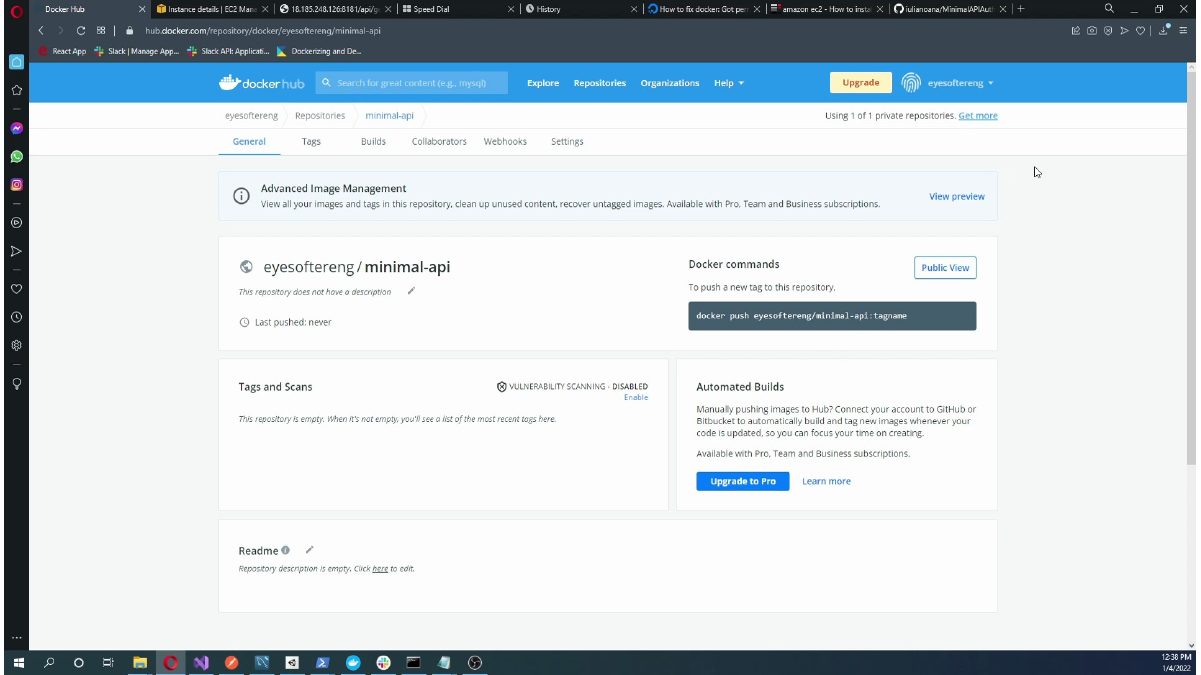Click the Learn more link

(x=826, y=481)
